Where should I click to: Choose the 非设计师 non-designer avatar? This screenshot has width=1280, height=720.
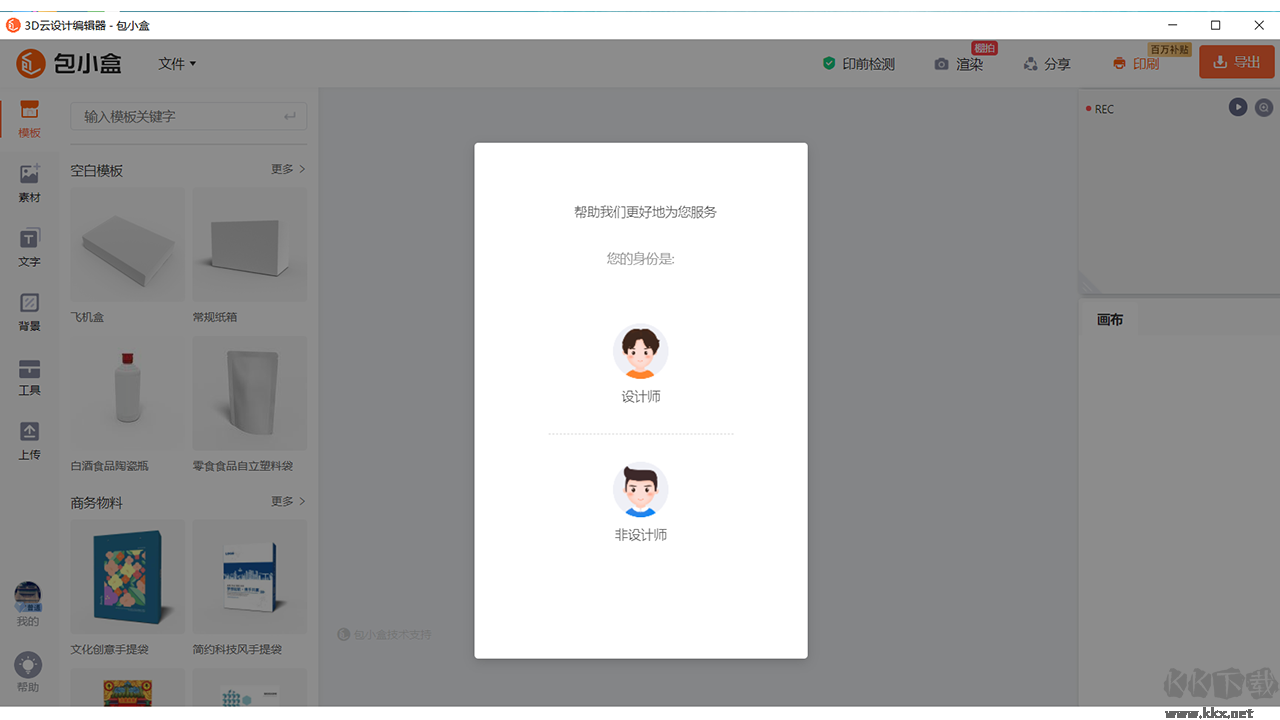(640, 489)
